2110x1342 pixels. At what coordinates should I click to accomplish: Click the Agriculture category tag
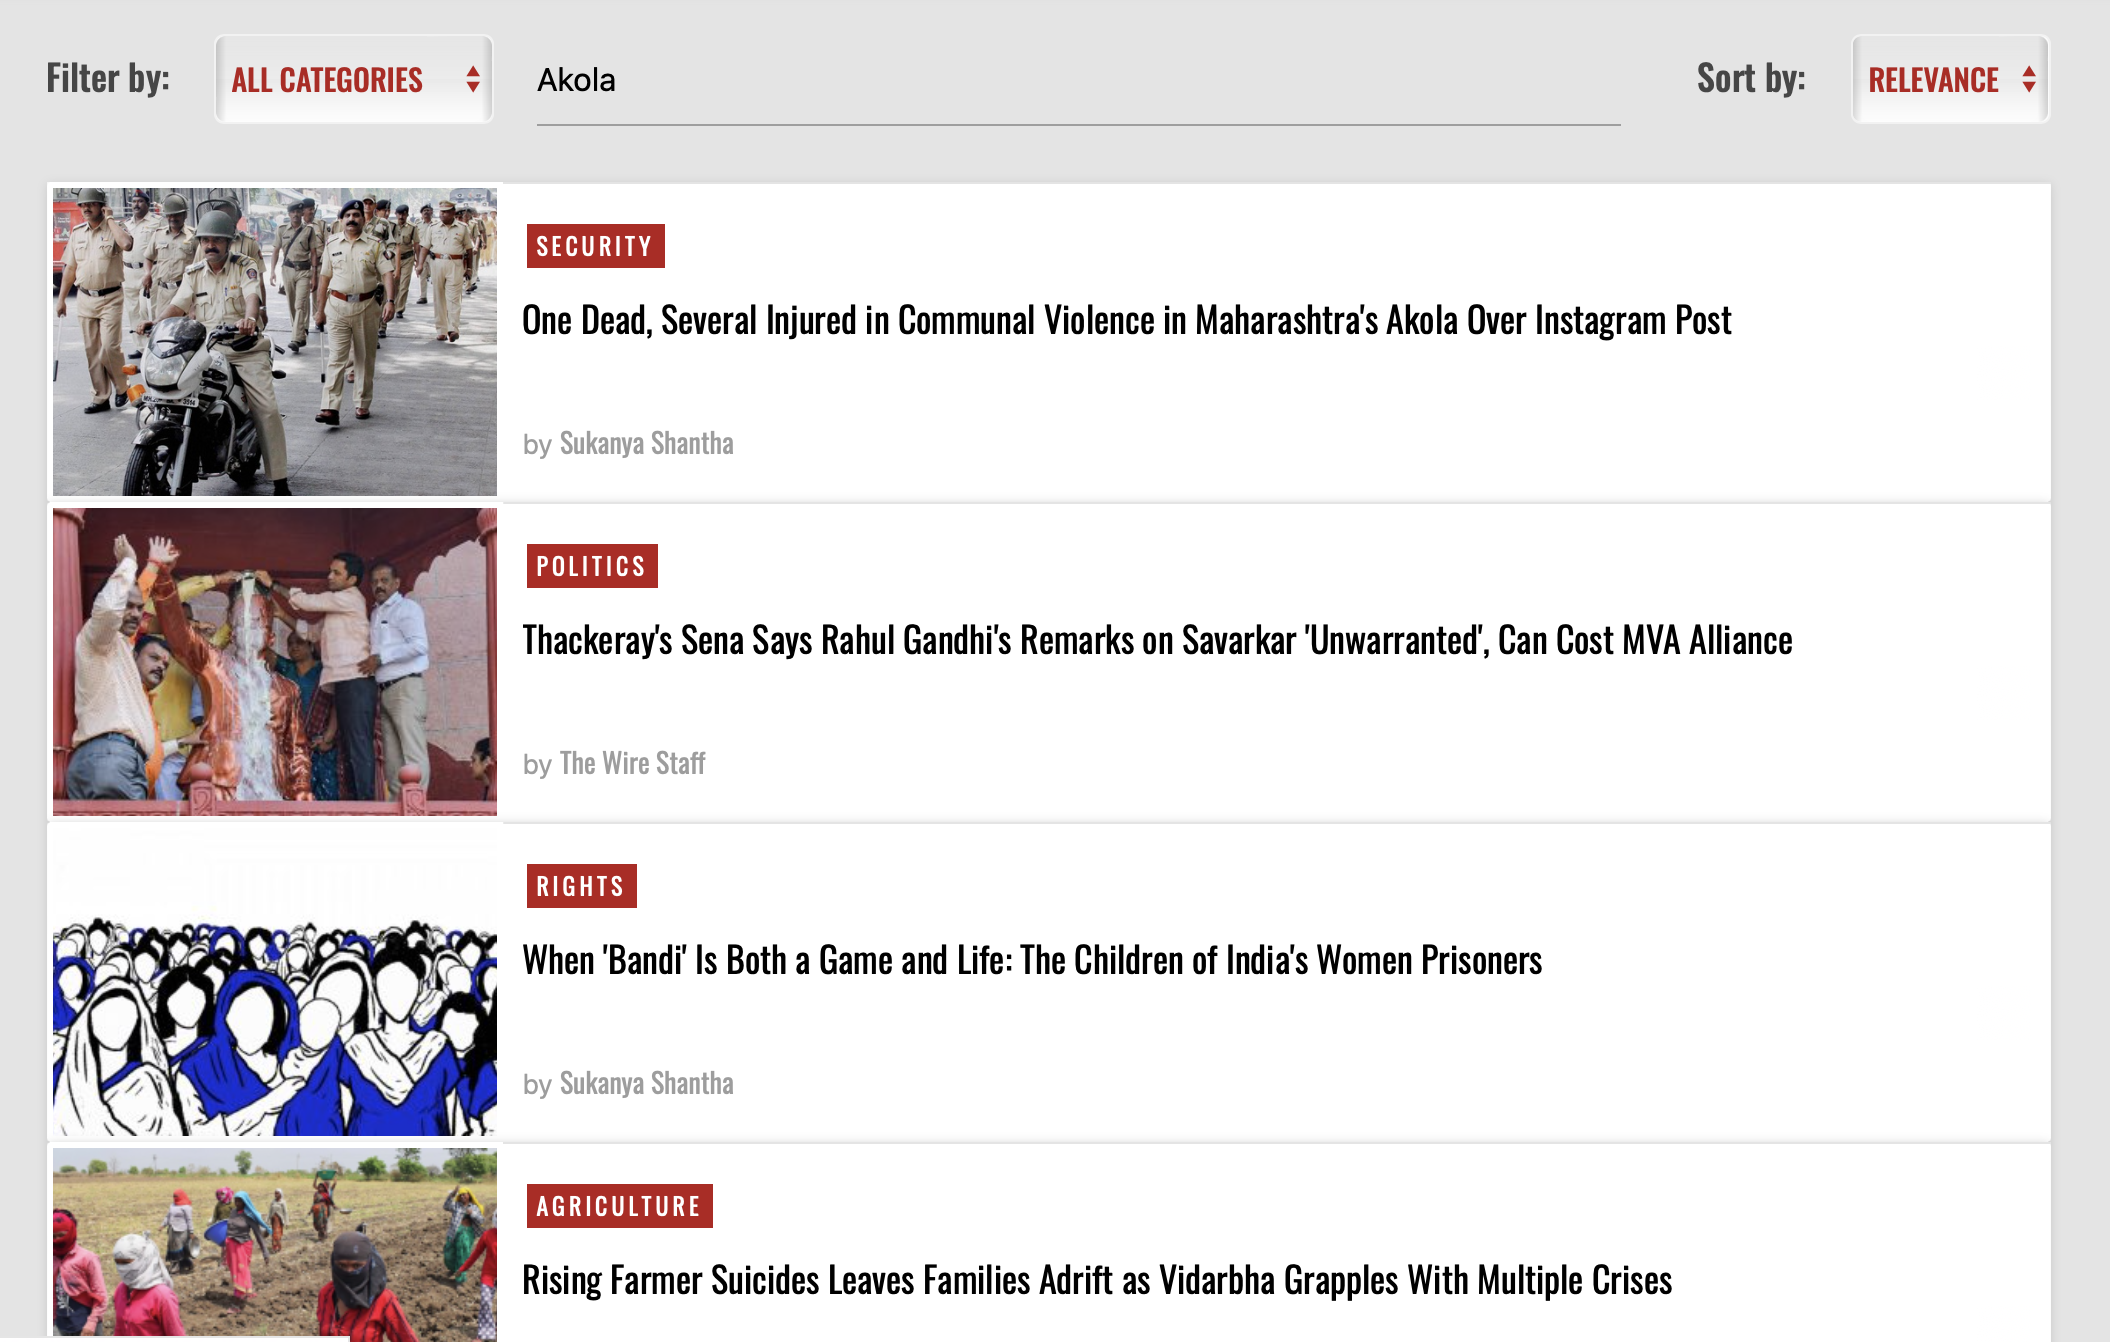click(x=619, y=1206)
